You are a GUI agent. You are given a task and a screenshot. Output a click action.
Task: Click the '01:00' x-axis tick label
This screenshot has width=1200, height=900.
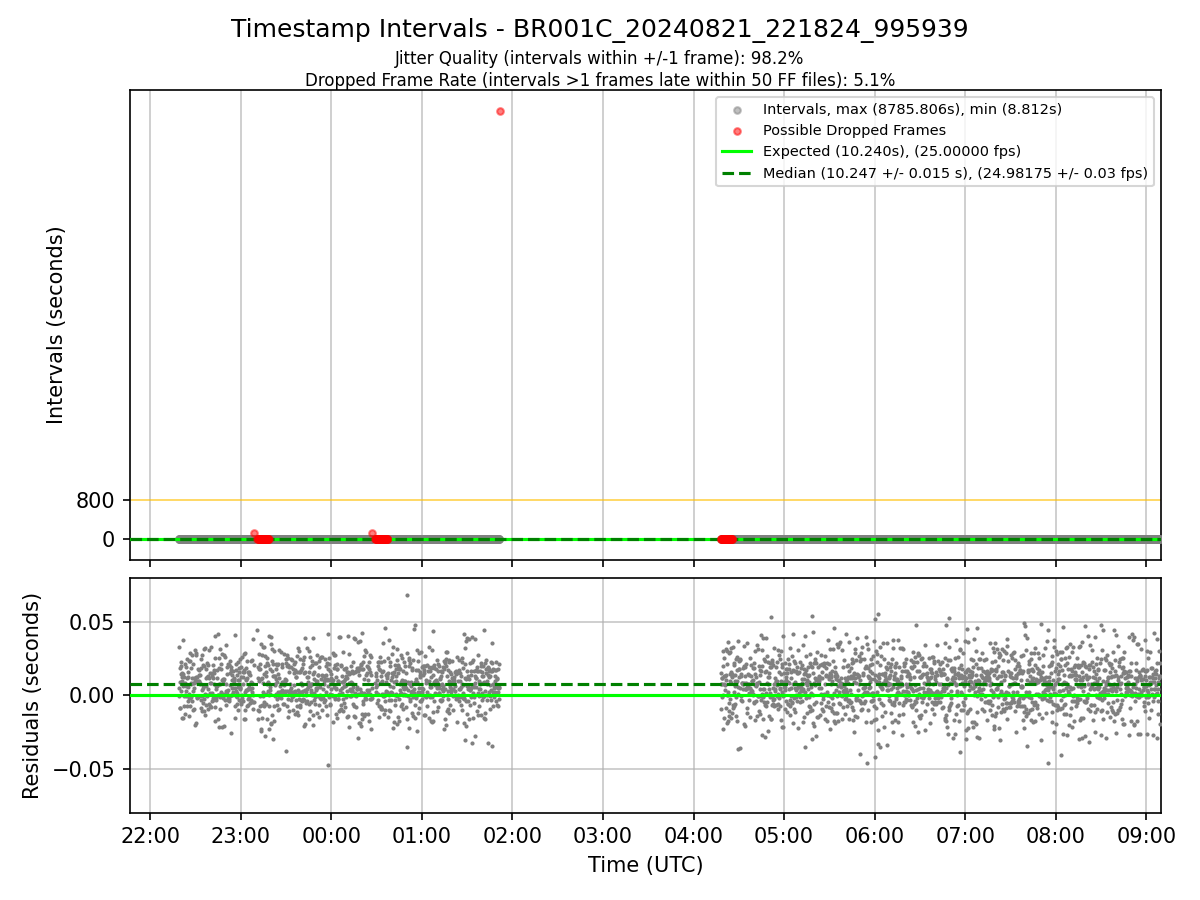(x=422, y=834)
